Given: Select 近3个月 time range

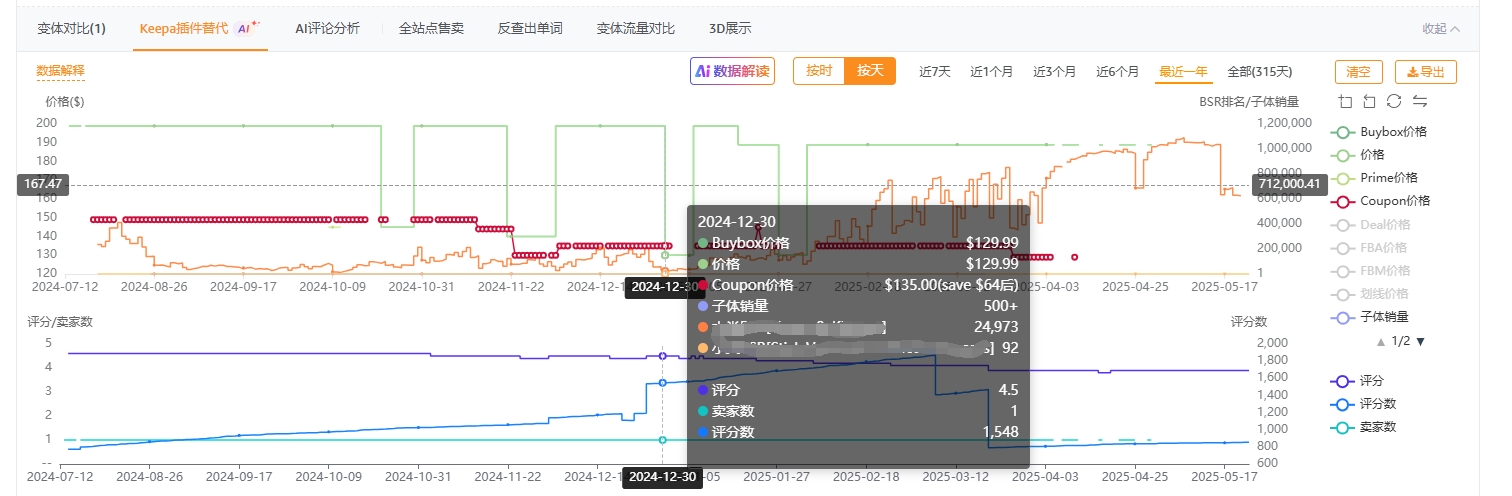Looking at the screenshot, I should [x=1054, y=72].
